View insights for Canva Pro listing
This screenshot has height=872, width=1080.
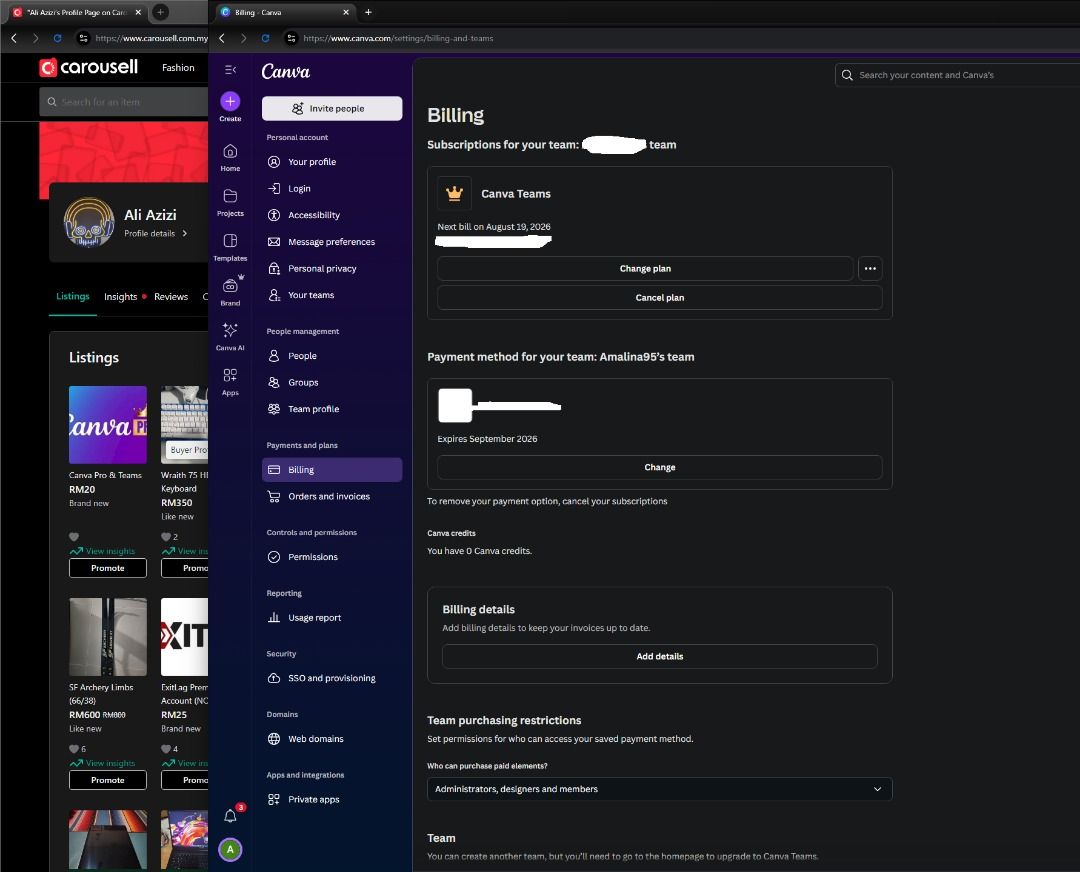point(103,551)
